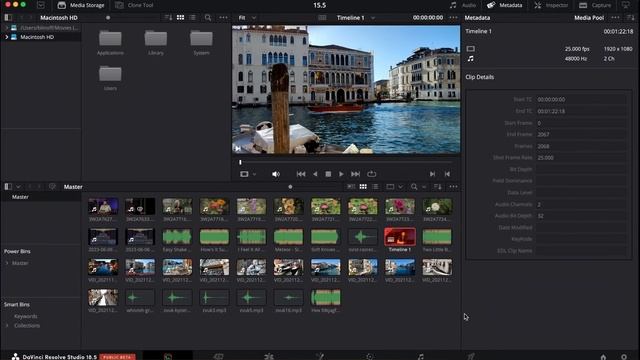
Task: Switch to the Edit page tab
Action: [269, 356]
